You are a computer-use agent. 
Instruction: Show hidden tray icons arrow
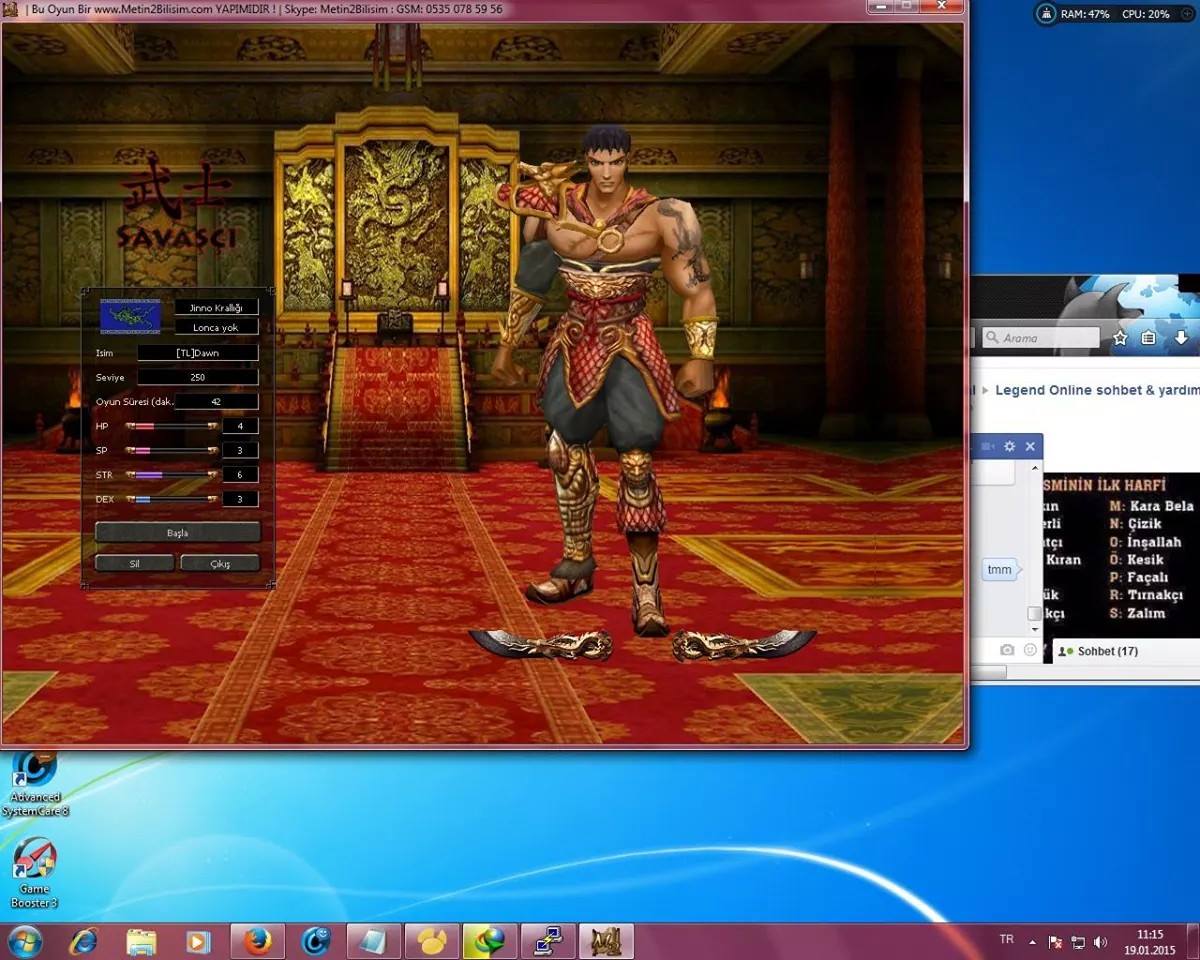point(1032,942)
